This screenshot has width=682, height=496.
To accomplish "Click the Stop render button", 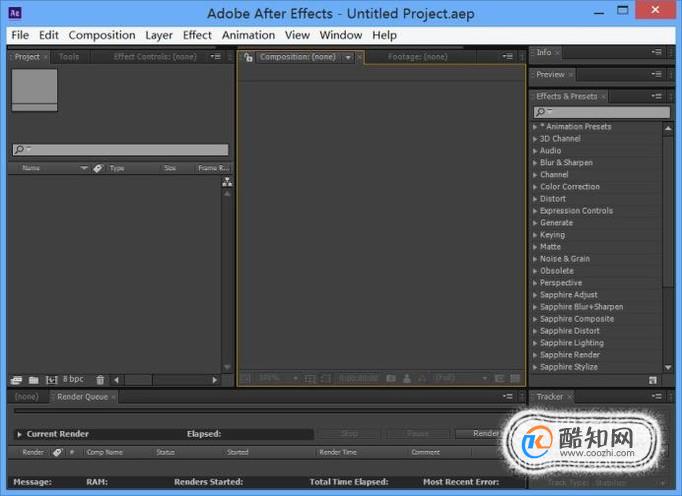I will [349, 434].
